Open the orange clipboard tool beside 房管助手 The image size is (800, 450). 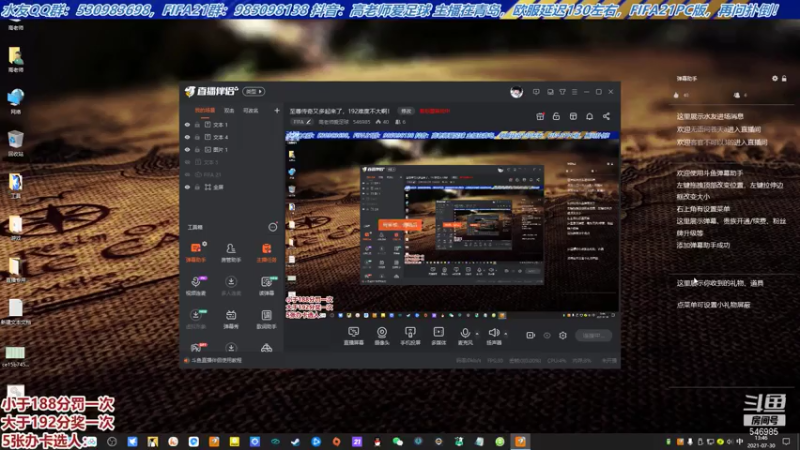click(266, 253)
